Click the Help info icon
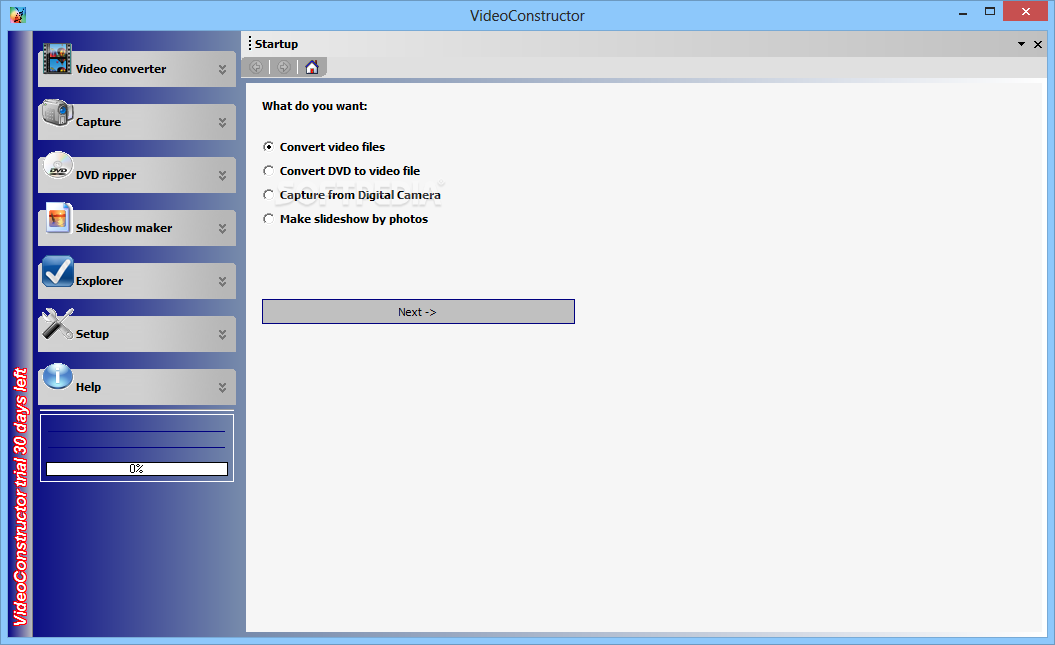 click(57, 377)
